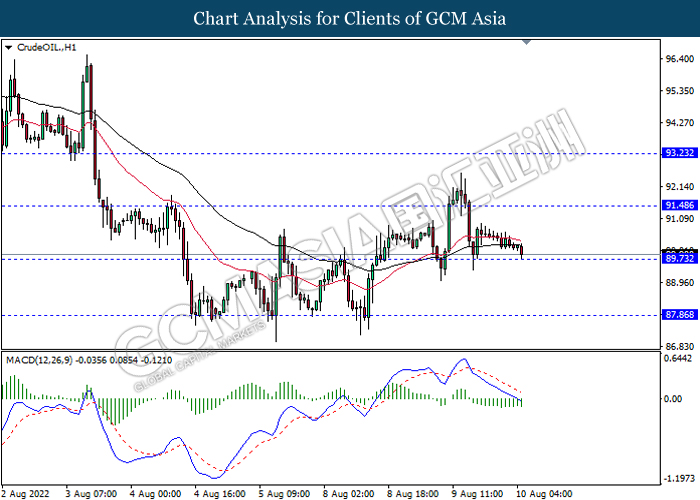
Task: Click the Chart Analysis for Clients of GCM Asia title
Action: 350,19
